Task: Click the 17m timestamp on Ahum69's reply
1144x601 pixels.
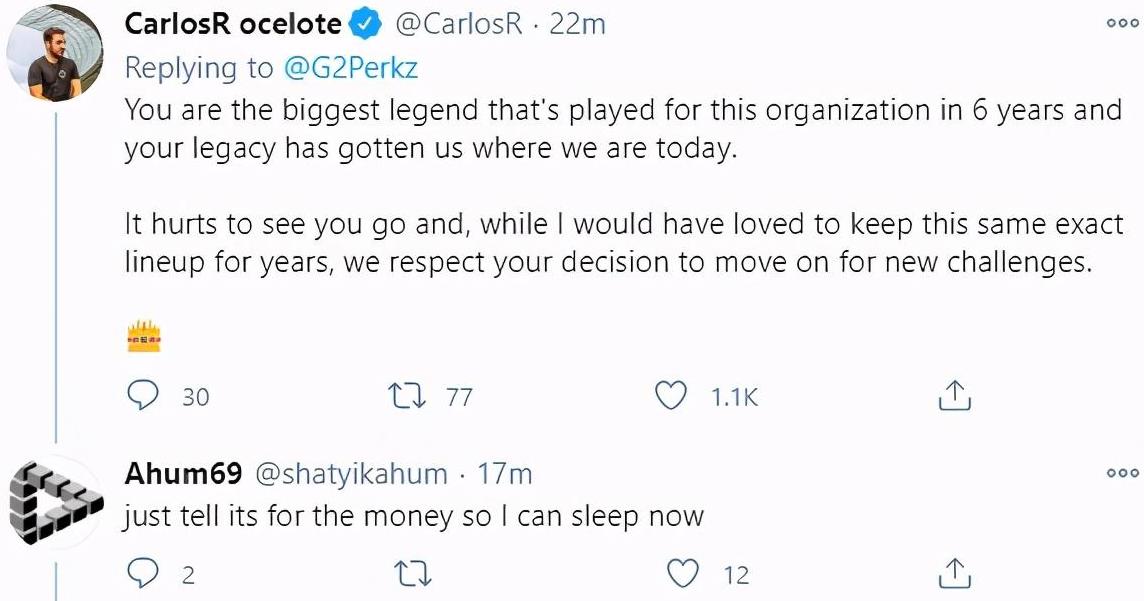Action: [x=505, y=473]
